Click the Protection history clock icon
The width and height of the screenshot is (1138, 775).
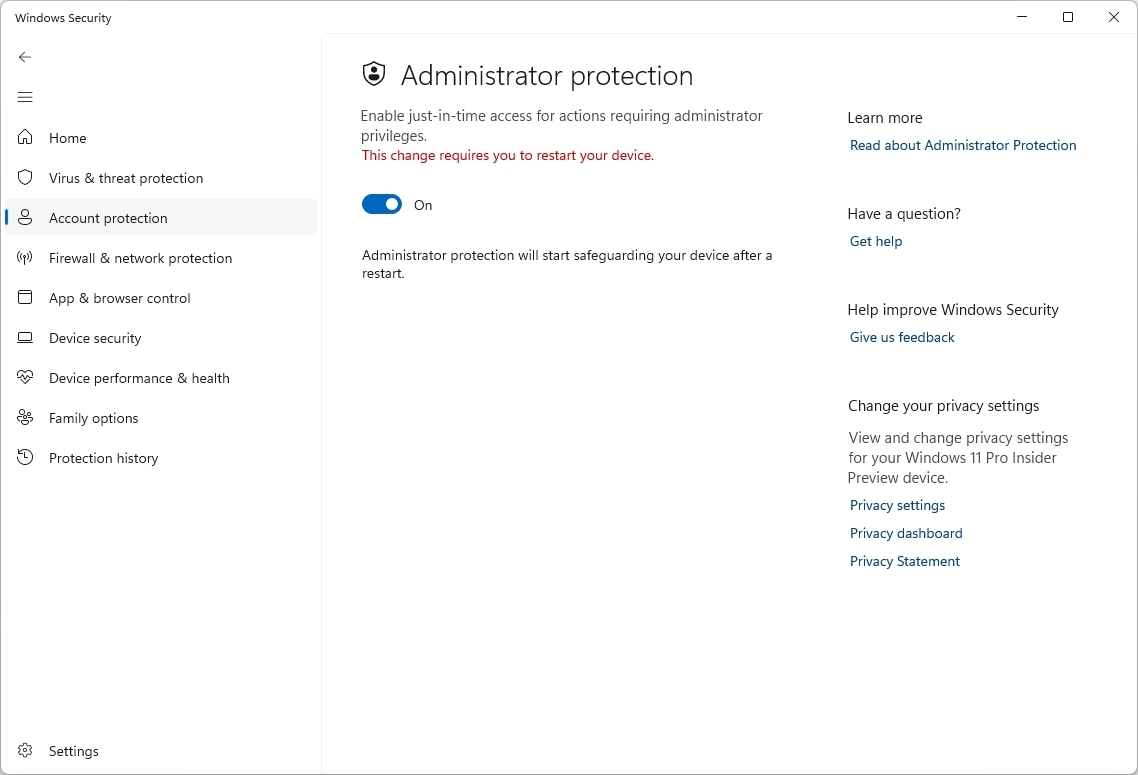25,458
